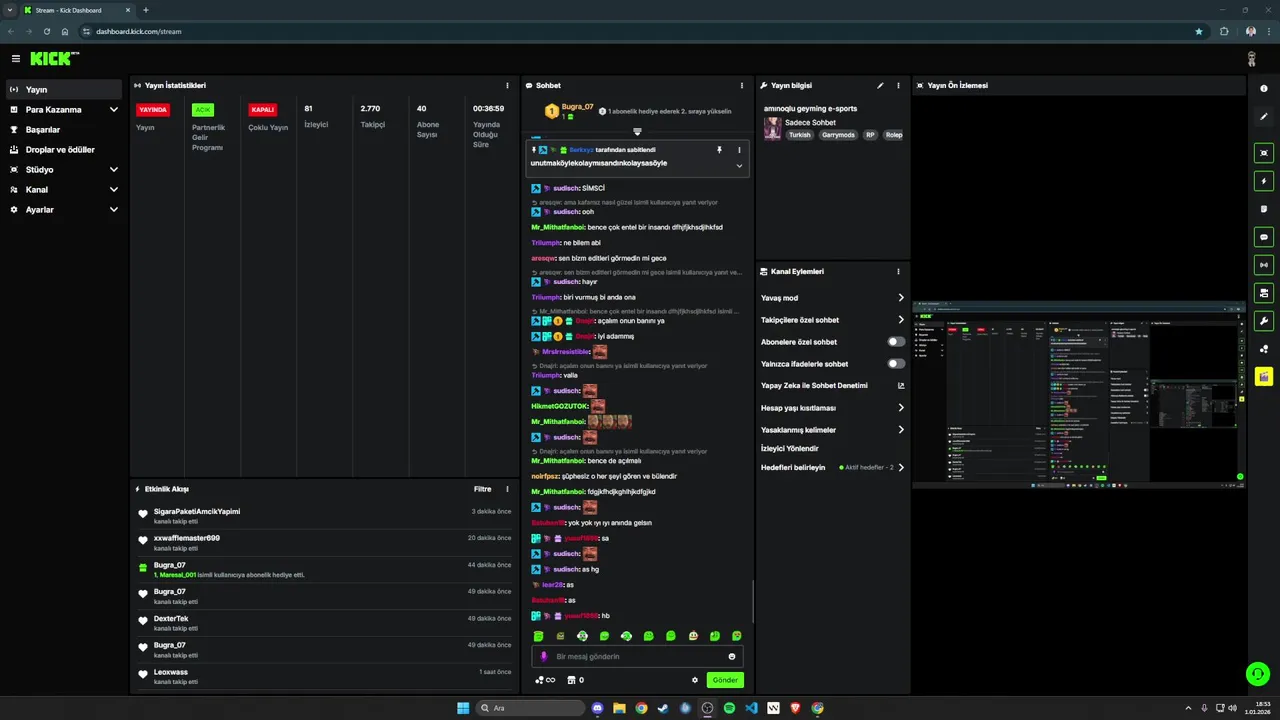This screenshot has height=720, width=1280.
Task: Open the hamburger menu beside the KICK logo
Action: [16, 59]
